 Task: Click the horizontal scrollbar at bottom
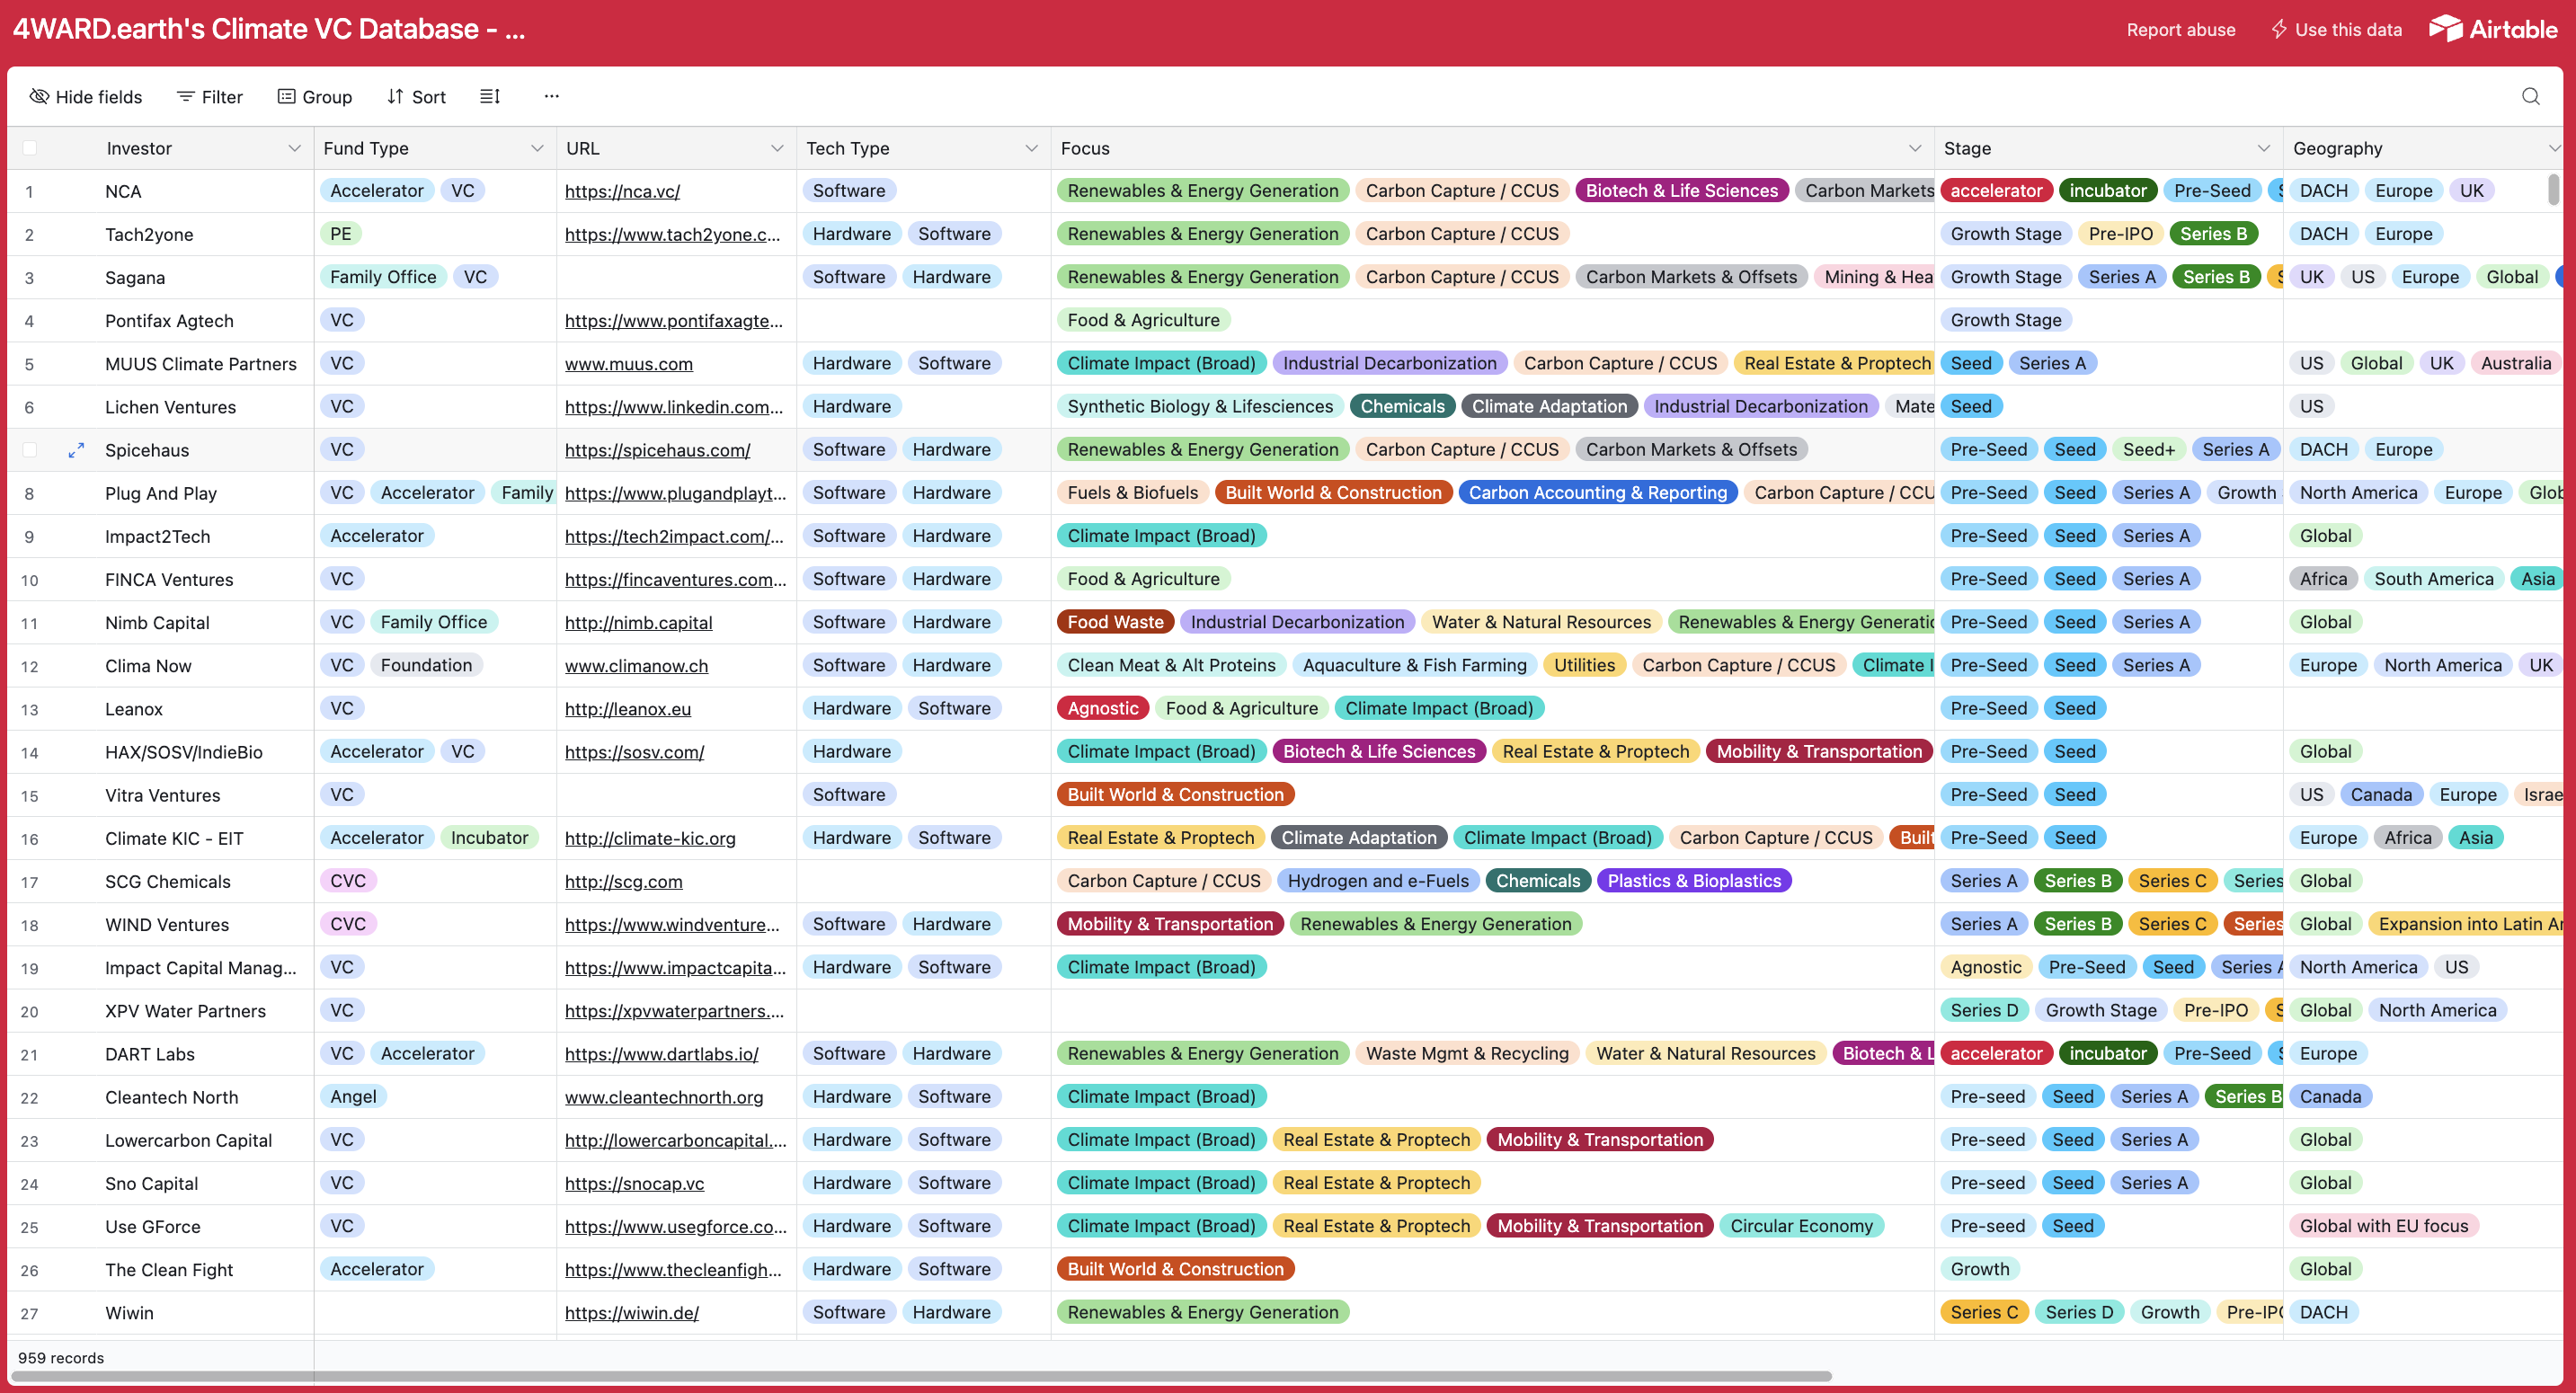pyautogui.click(x=920, y=1376)
